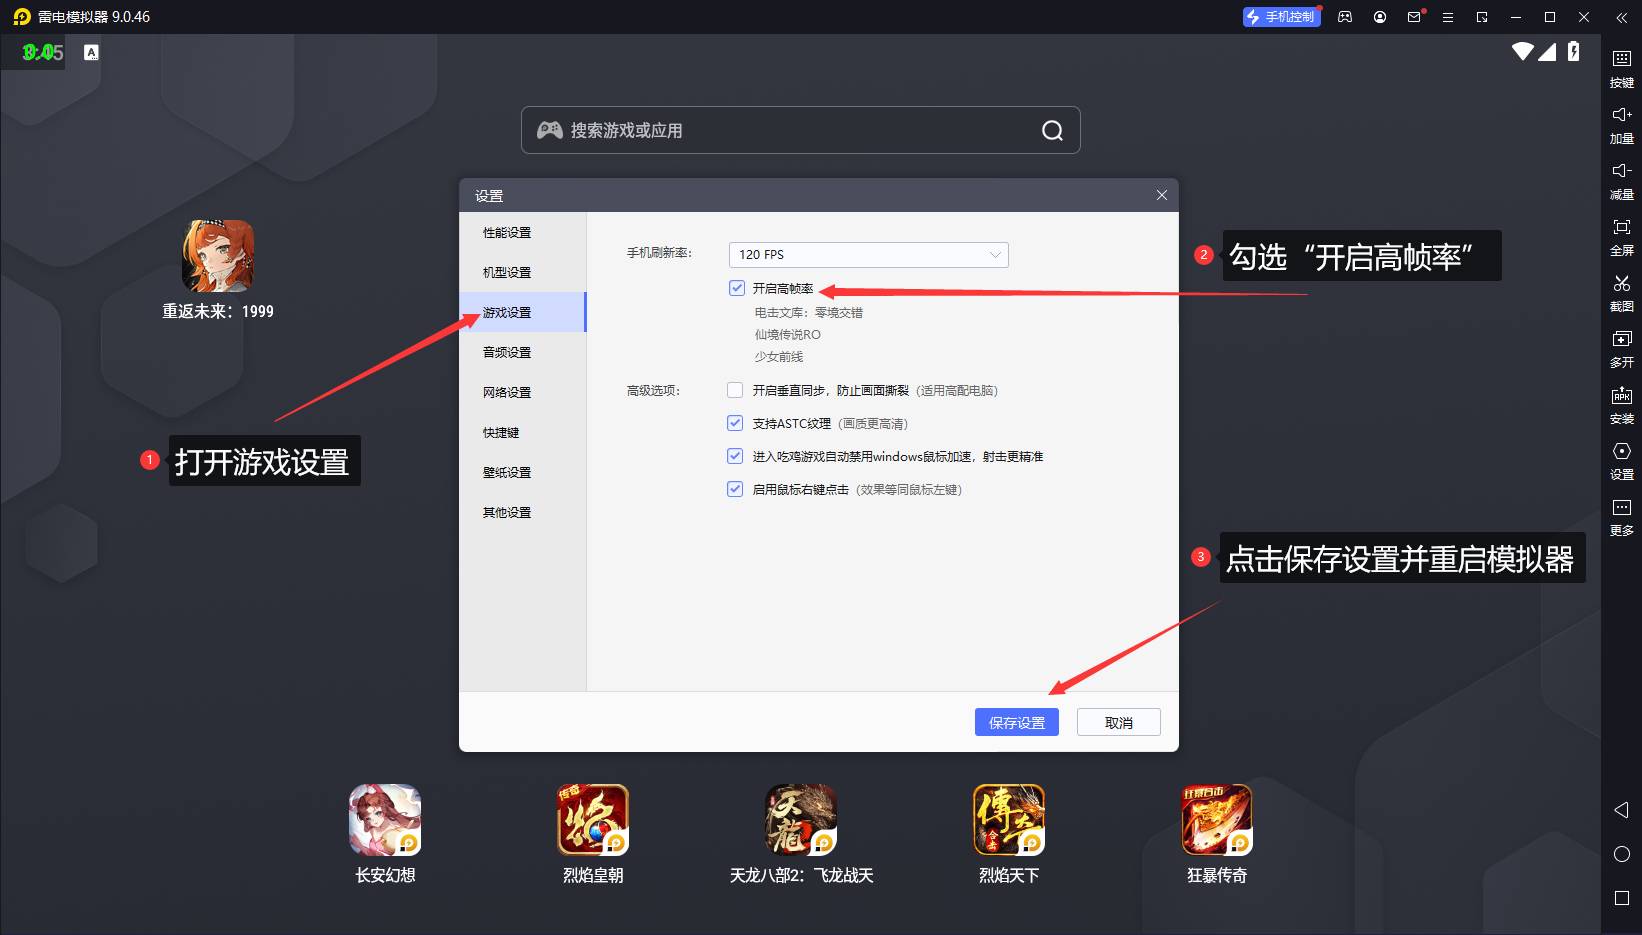The height and width of the screenshot is (935, 1642).
Task: Open the hamburger menu in the title bar
Action: [1447, 17]
